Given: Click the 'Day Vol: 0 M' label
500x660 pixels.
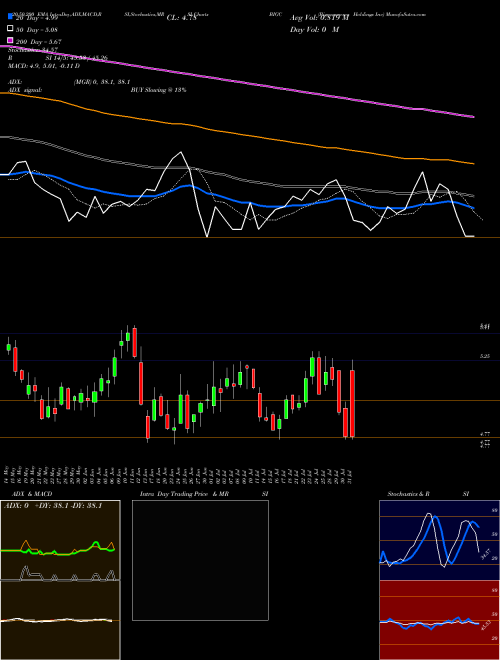Looking at the screenshot, I should coord(314,29).
